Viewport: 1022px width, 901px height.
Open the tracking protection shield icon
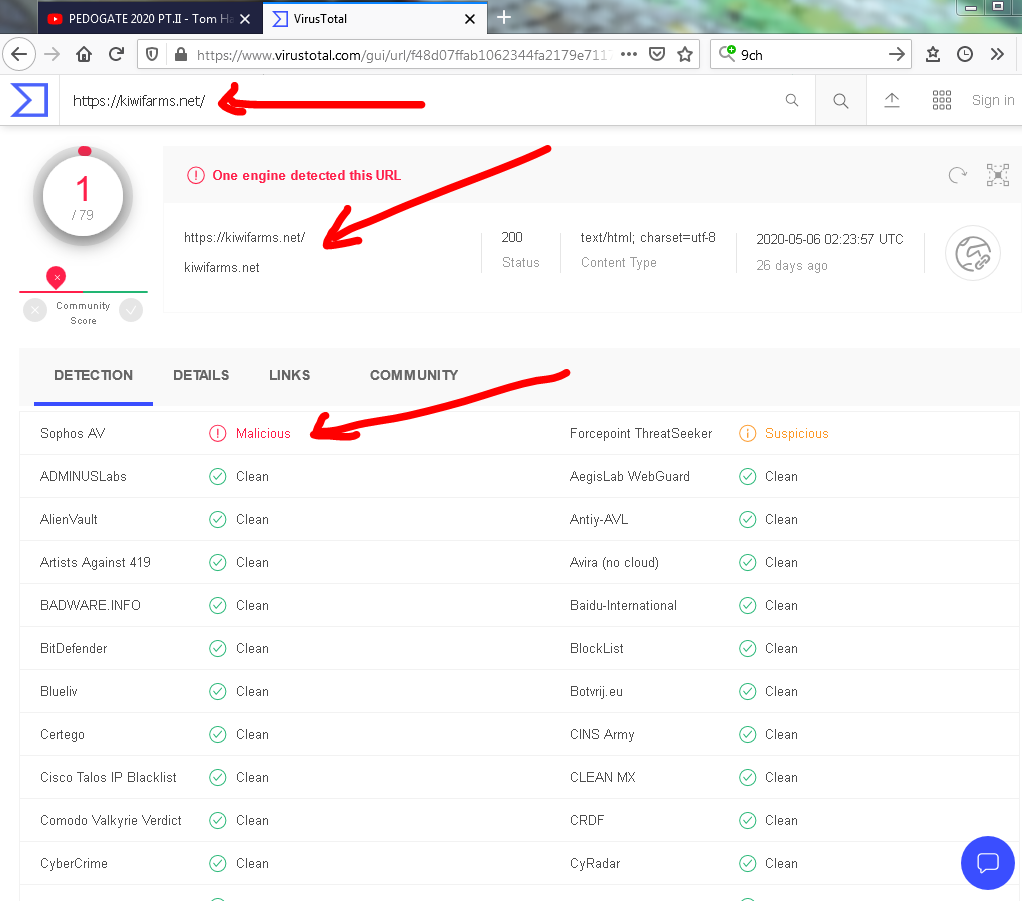click(x=152, y=54)
